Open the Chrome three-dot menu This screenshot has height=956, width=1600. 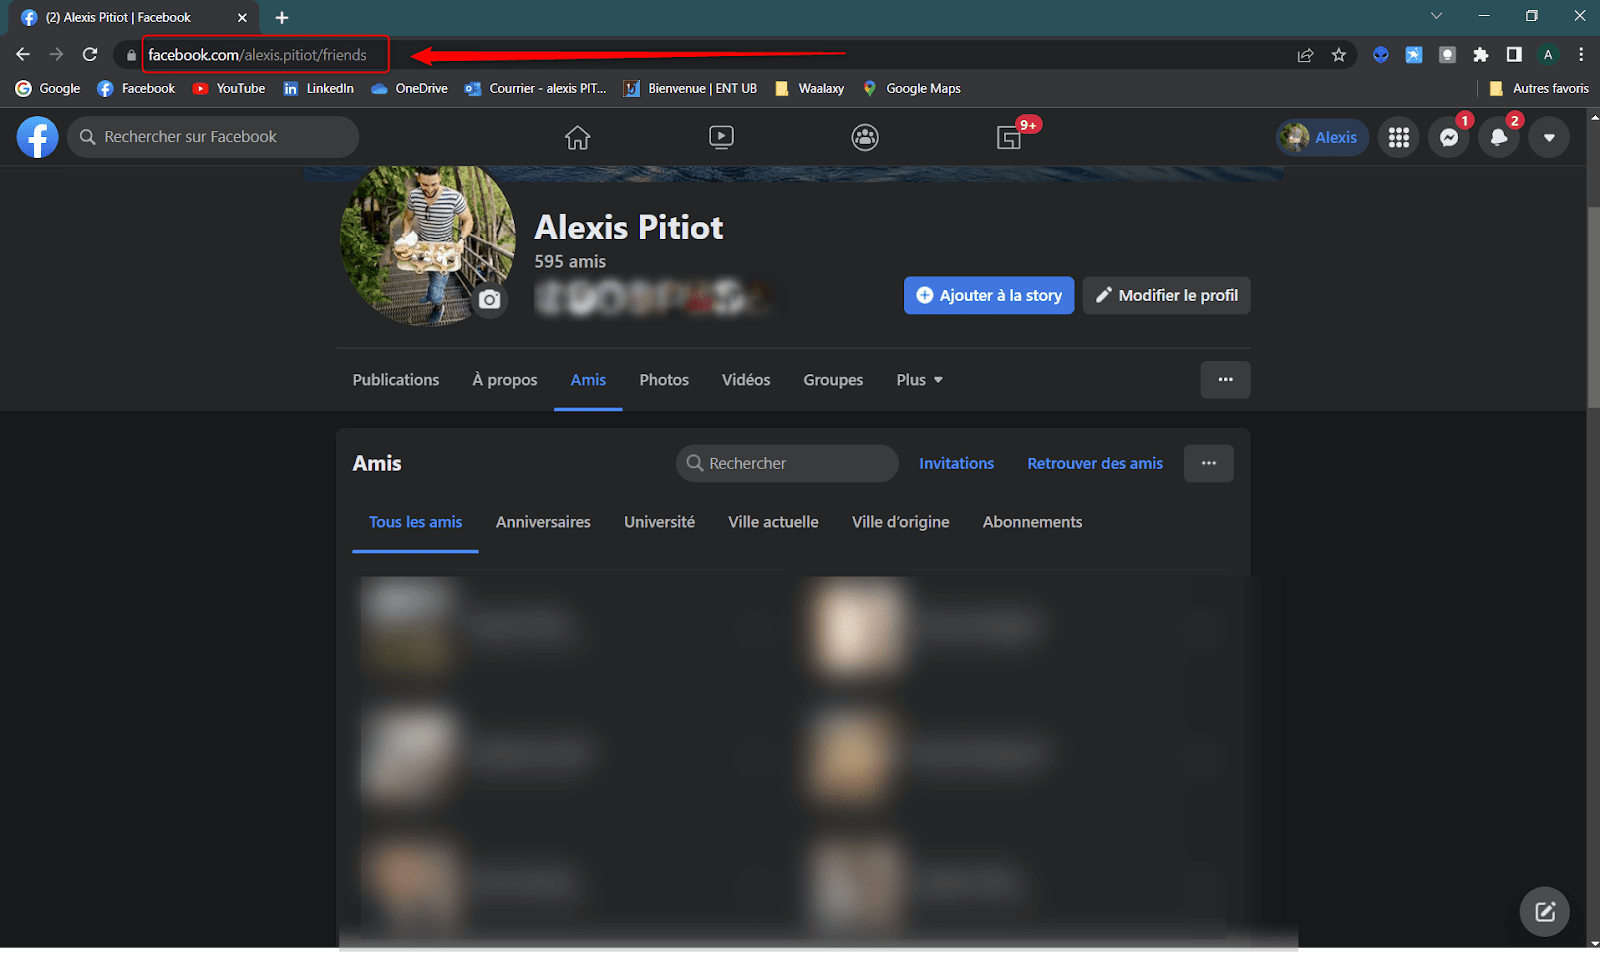point(1581,55)
